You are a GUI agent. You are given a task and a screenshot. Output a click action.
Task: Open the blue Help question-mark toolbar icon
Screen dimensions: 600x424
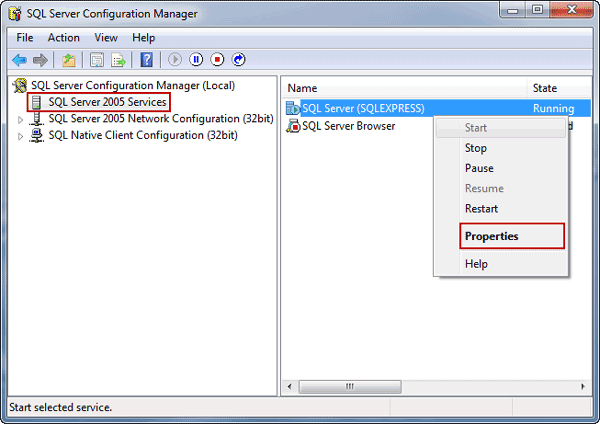(147, 60)
